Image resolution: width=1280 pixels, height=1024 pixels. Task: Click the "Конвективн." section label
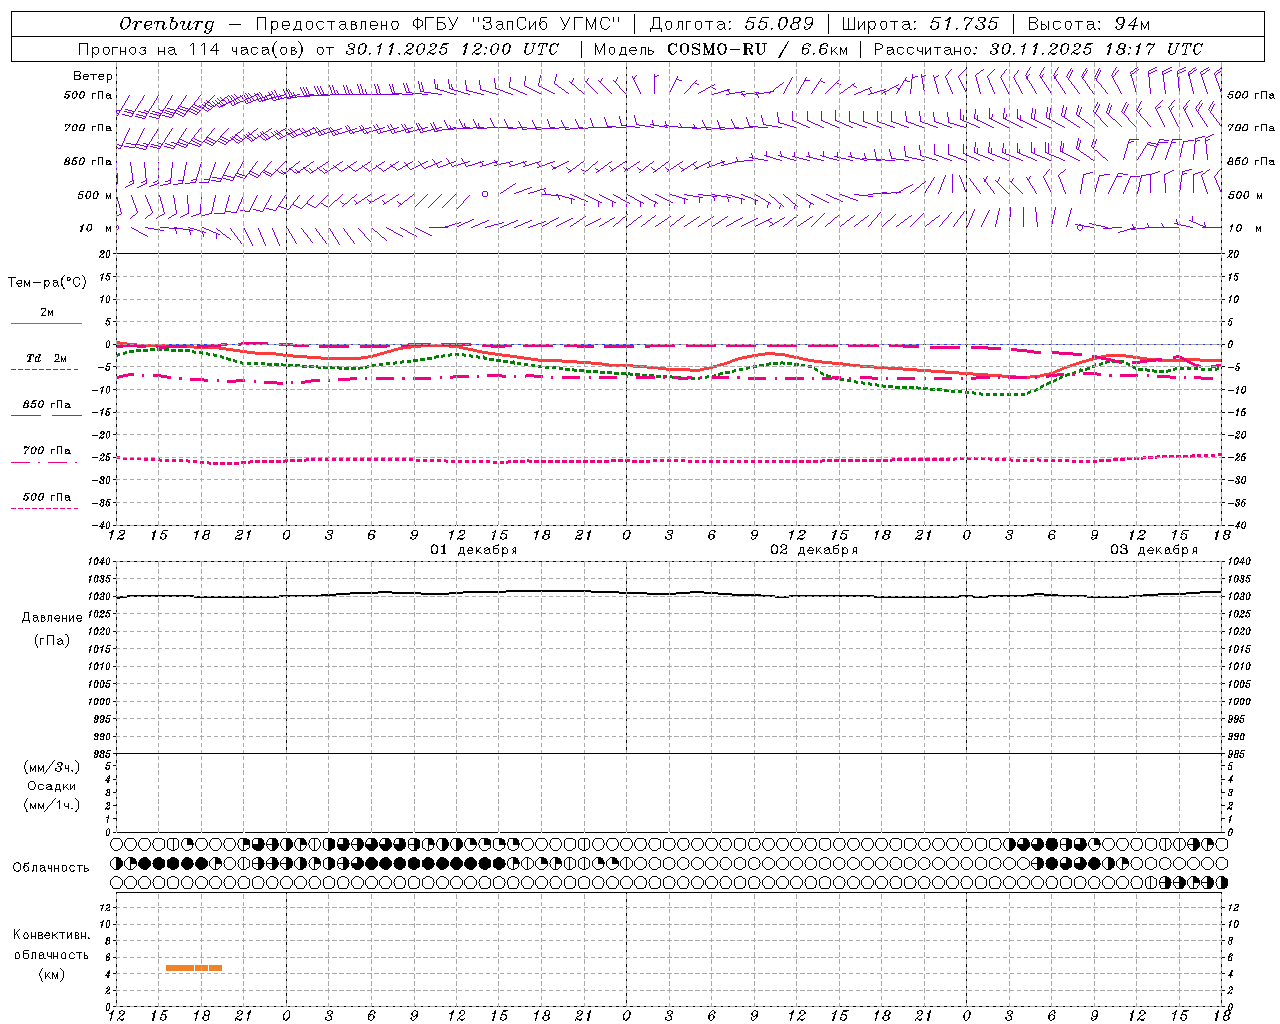pos(51,935)
